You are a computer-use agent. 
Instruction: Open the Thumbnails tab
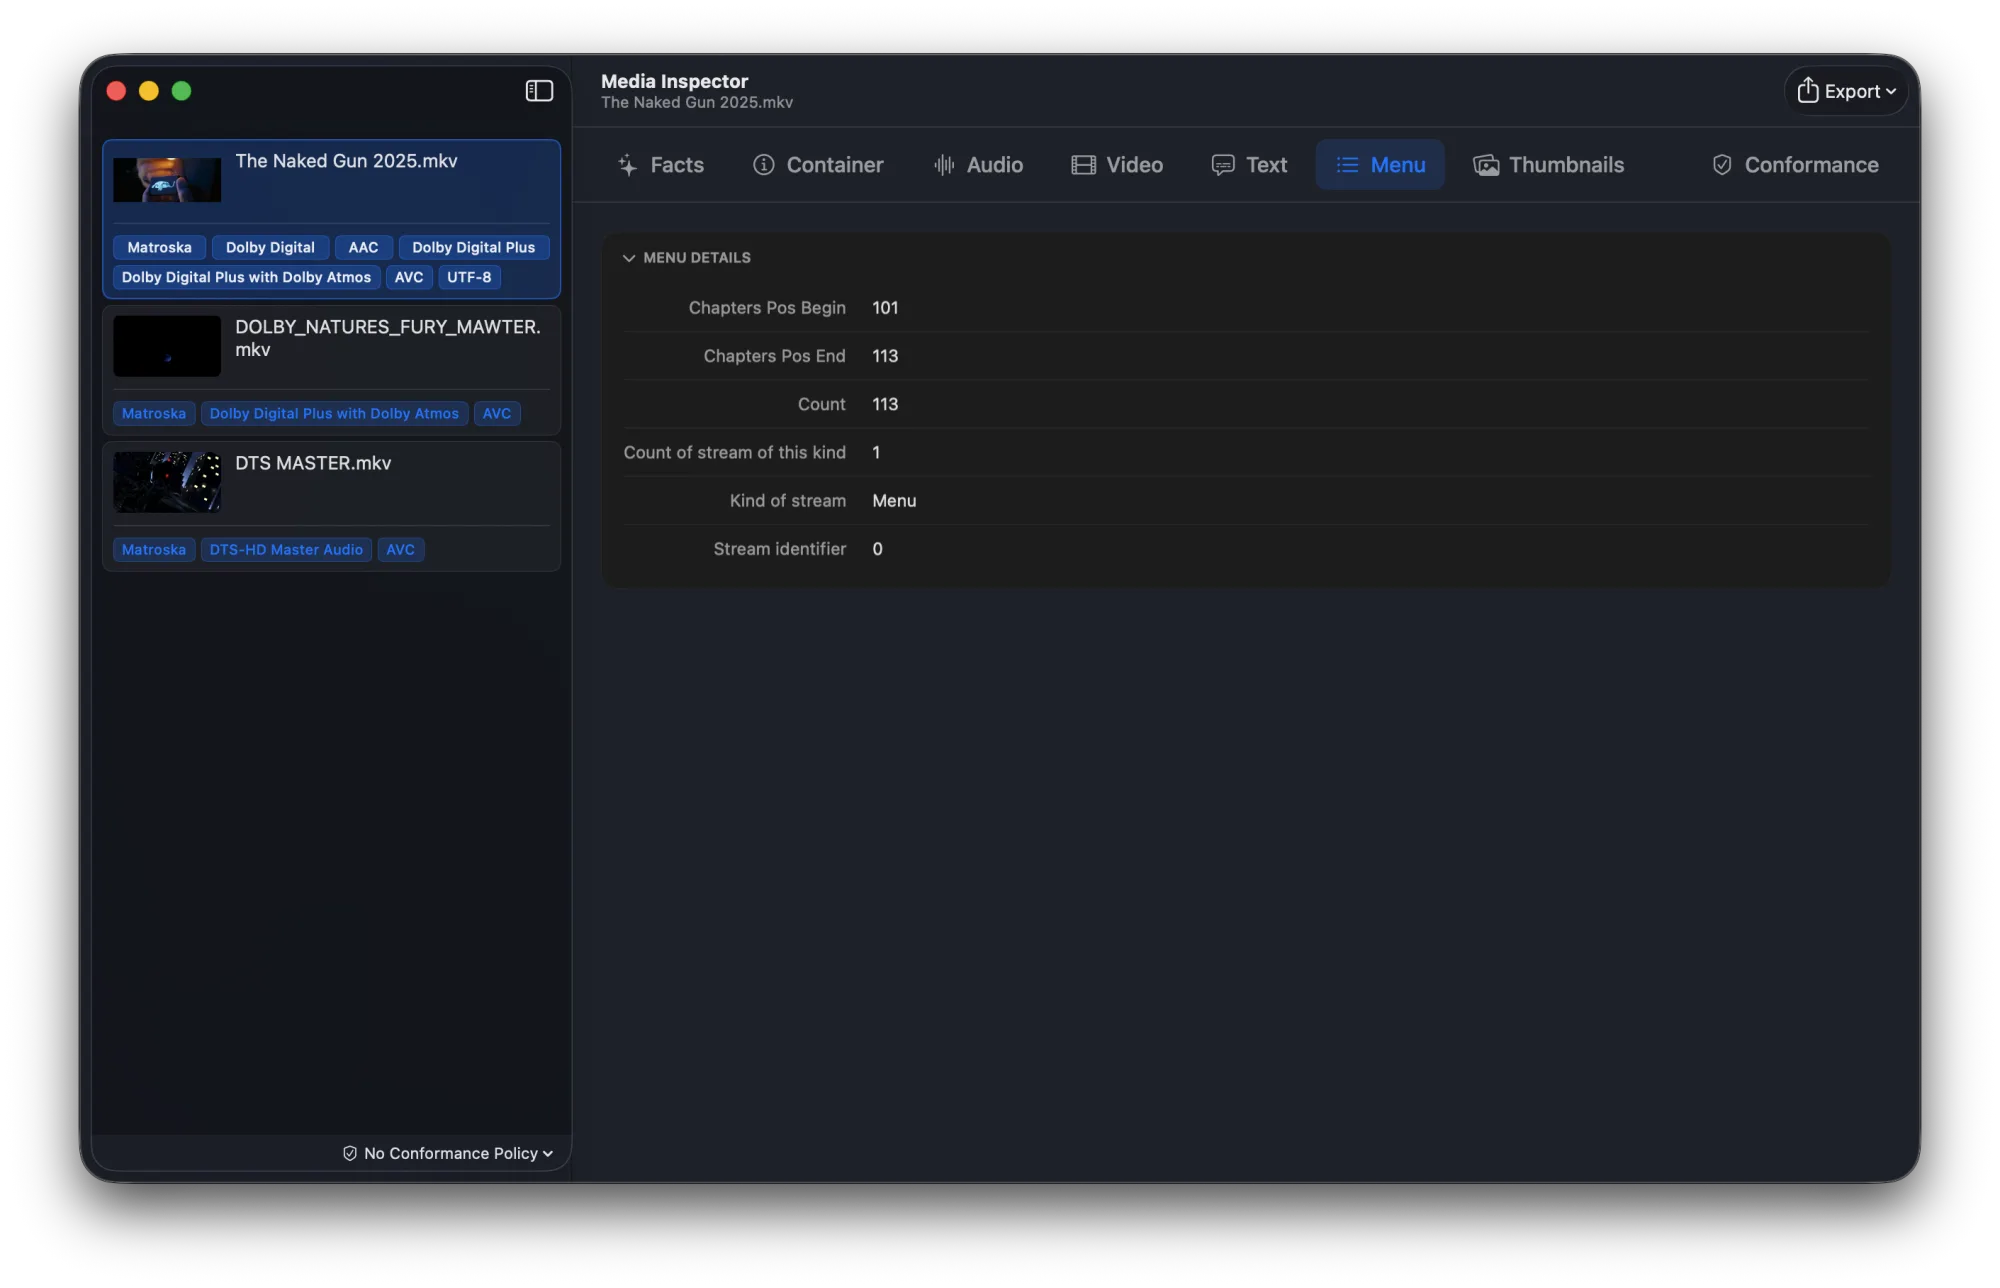point(1548,165)
